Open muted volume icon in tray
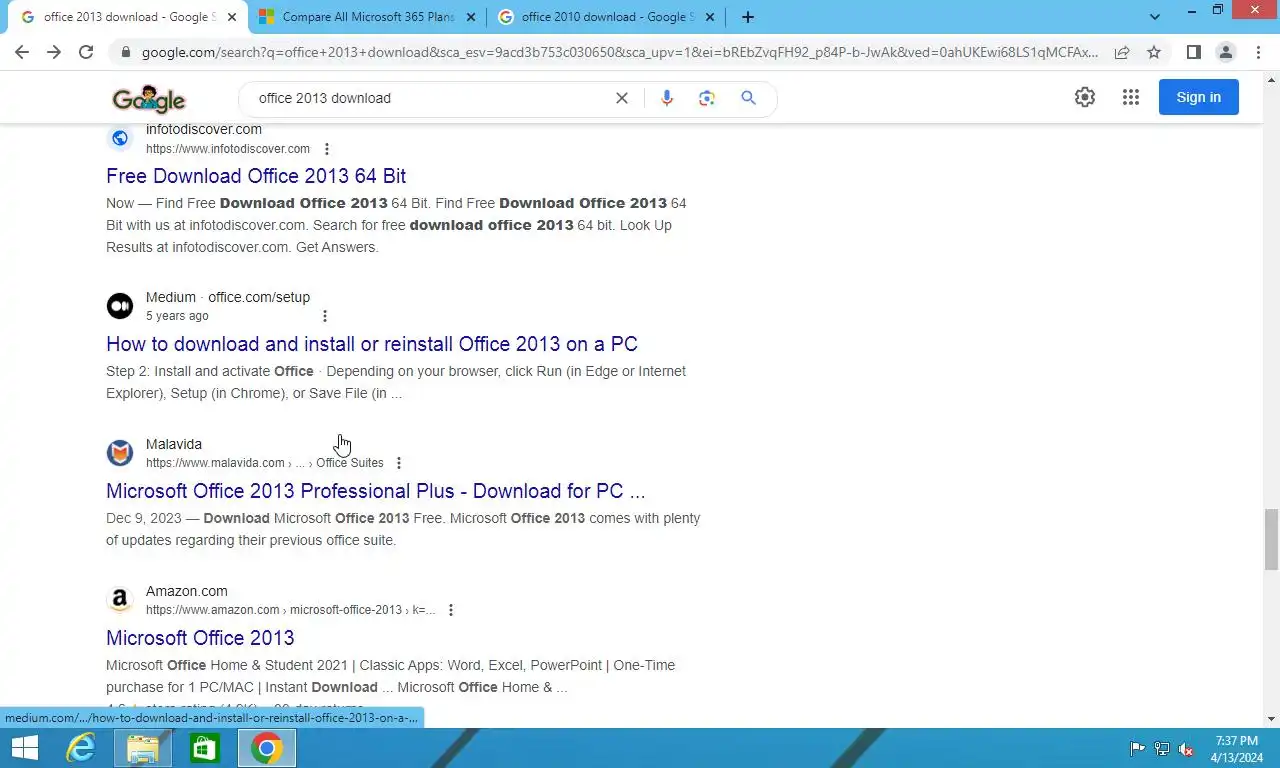Viewport: 1280px width, 768px height. [x=1186, y=748]
